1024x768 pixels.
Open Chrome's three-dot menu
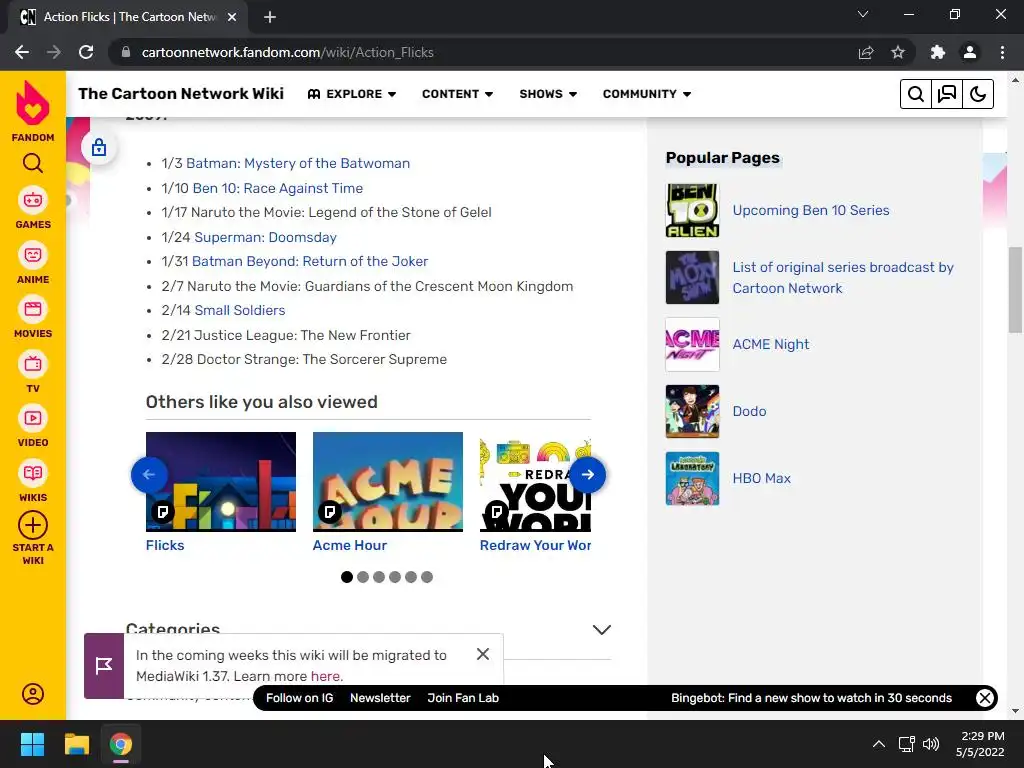[1002, 52]
